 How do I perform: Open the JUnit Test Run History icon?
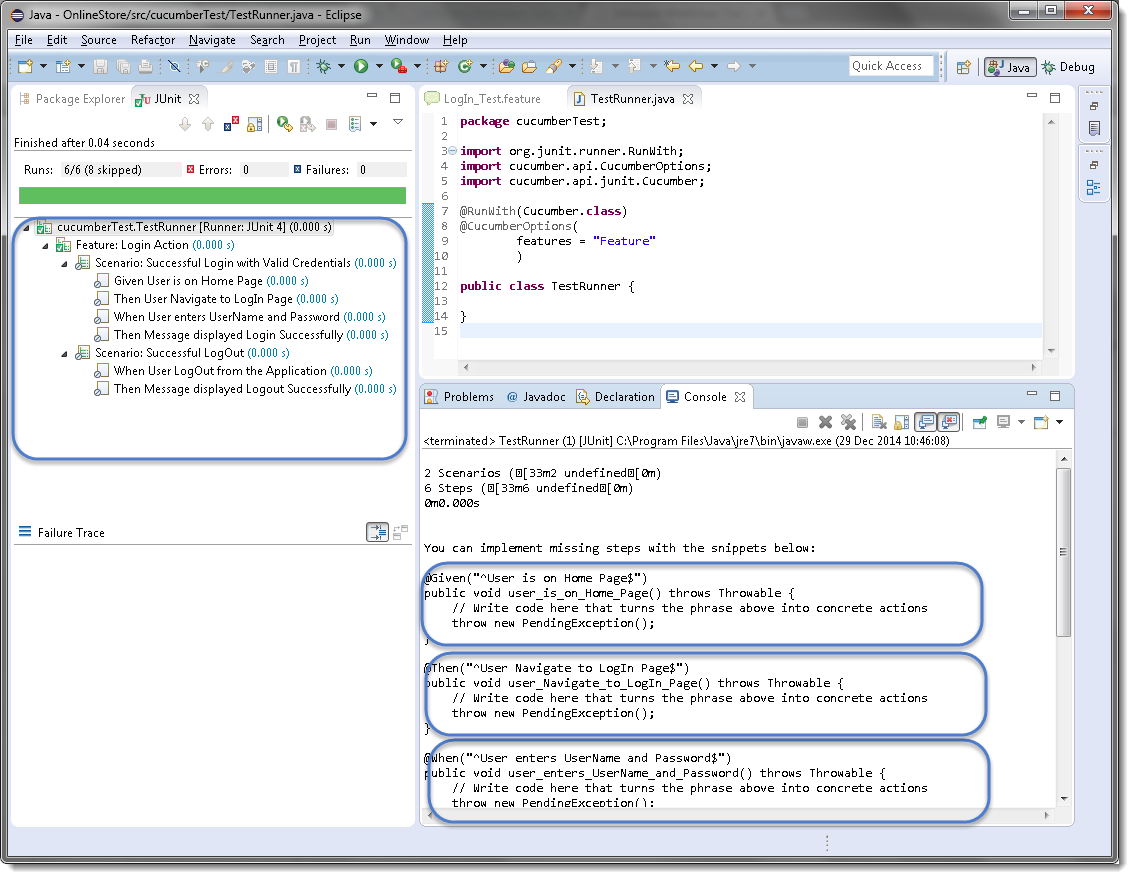click(x=355, y=124)
